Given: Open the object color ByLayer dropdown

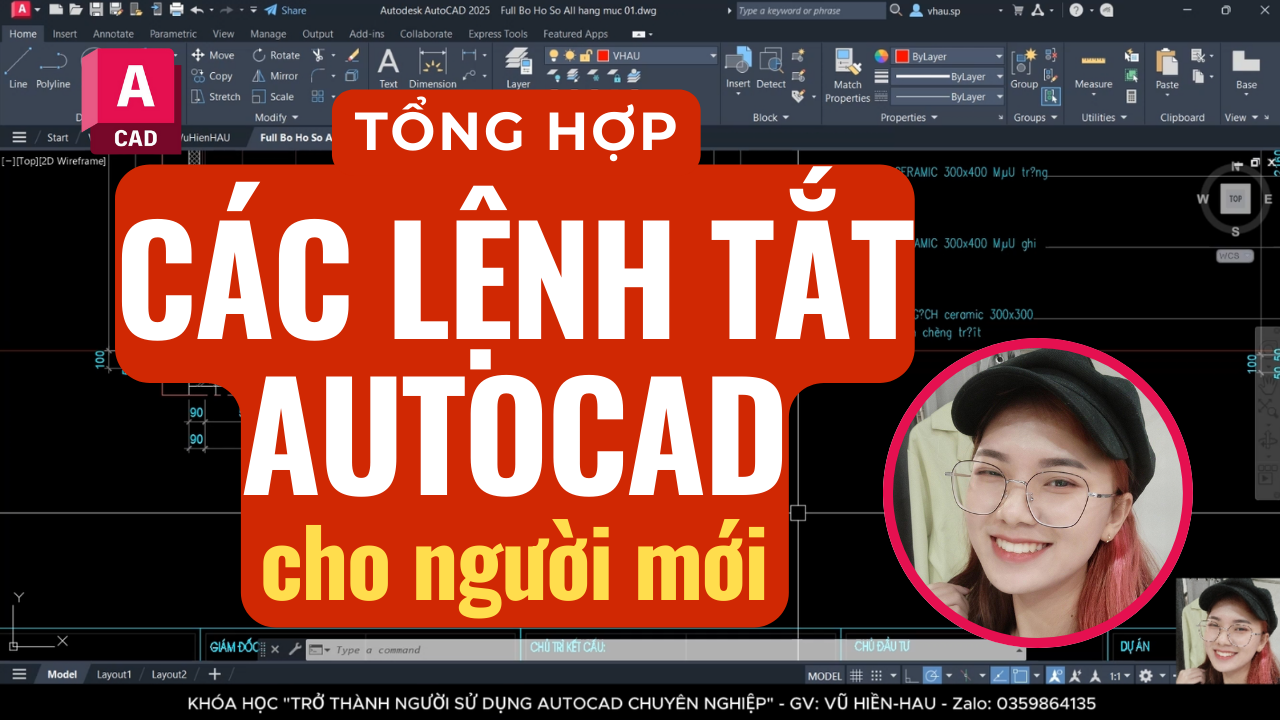Looking at the screenshot, I should coord(948,56).
